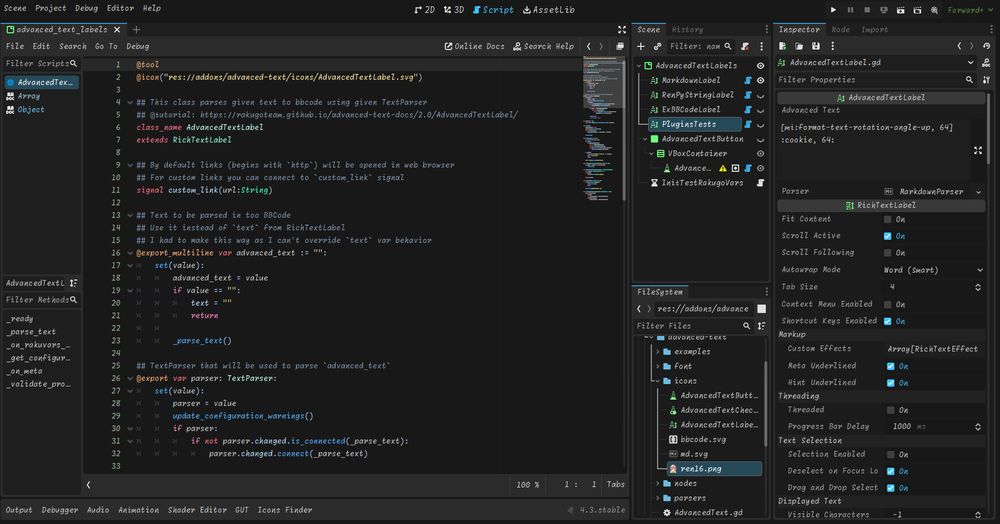This screenshot has height=524, width=1000.
Task: Open script attached to MarkdownLabel node
Action: click(x=748, y=80)
